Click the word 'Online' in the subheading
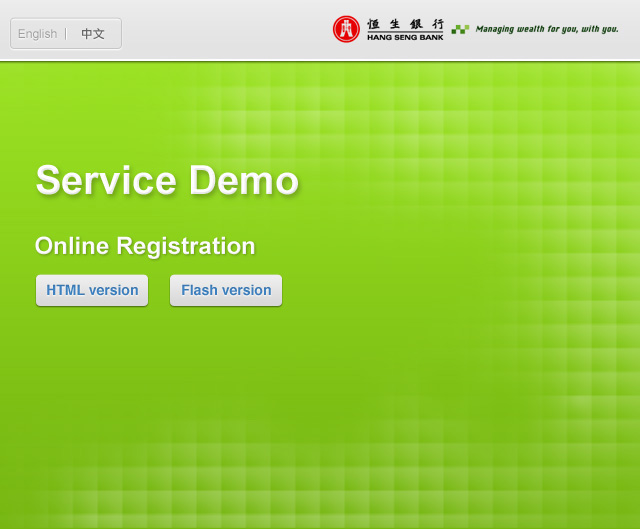640x529 pixels. (72, 246)
